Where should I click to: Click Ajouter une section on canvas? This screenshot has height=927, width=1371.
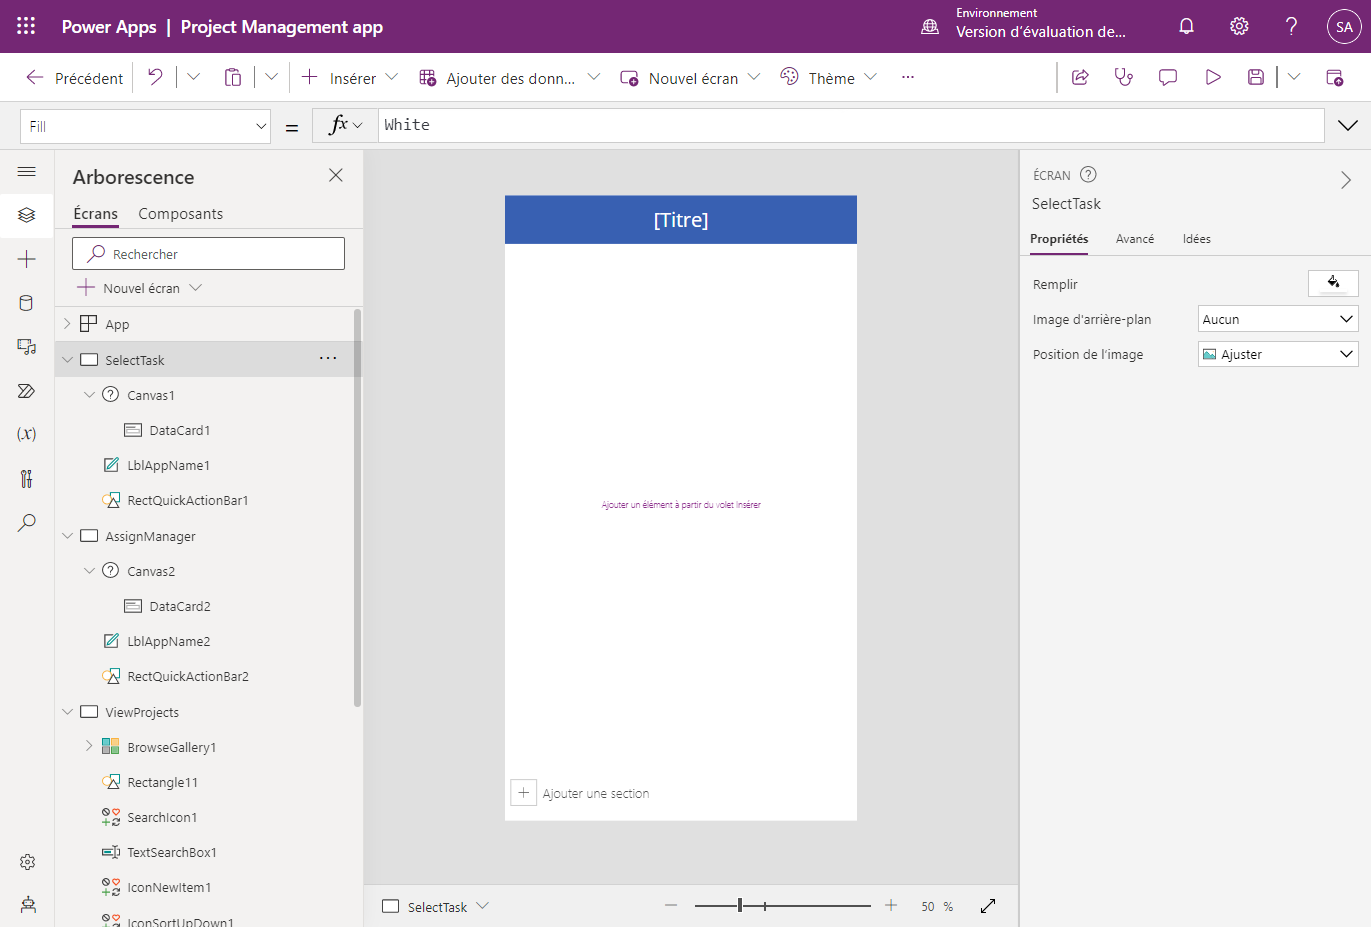pyautogui.click(x=580, y=793)
